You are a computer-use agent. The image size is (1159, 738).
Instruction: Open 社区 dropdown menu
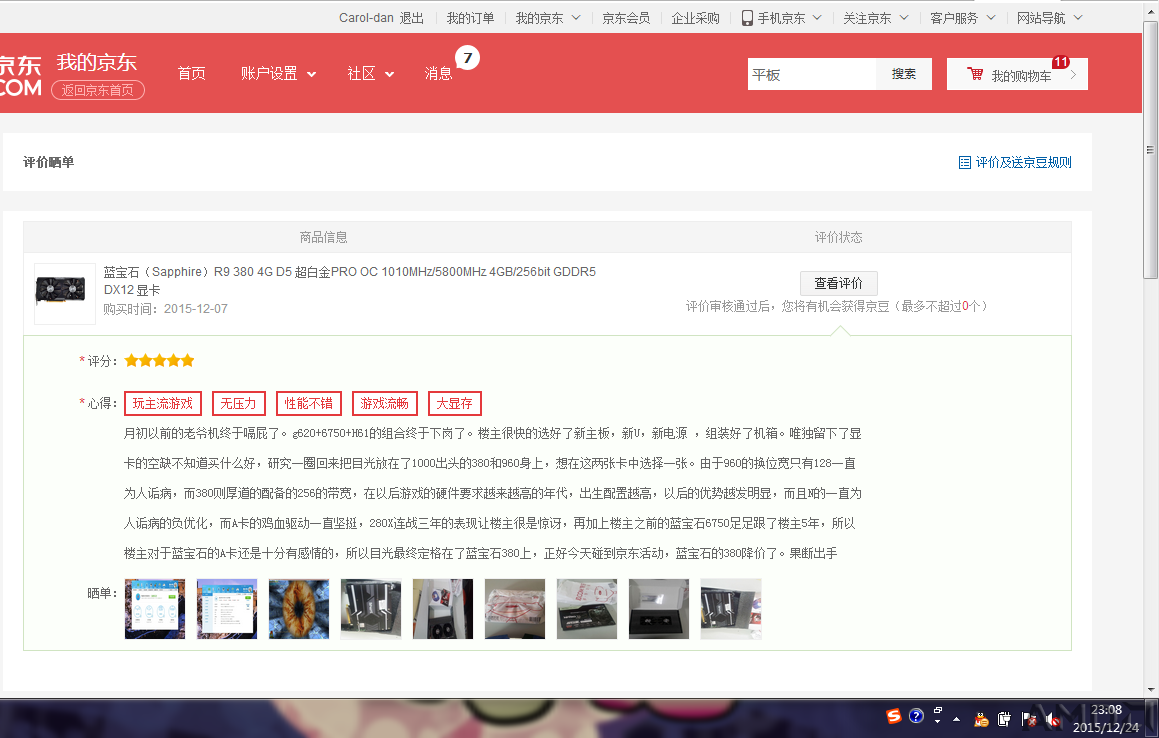tap(370, 73)
